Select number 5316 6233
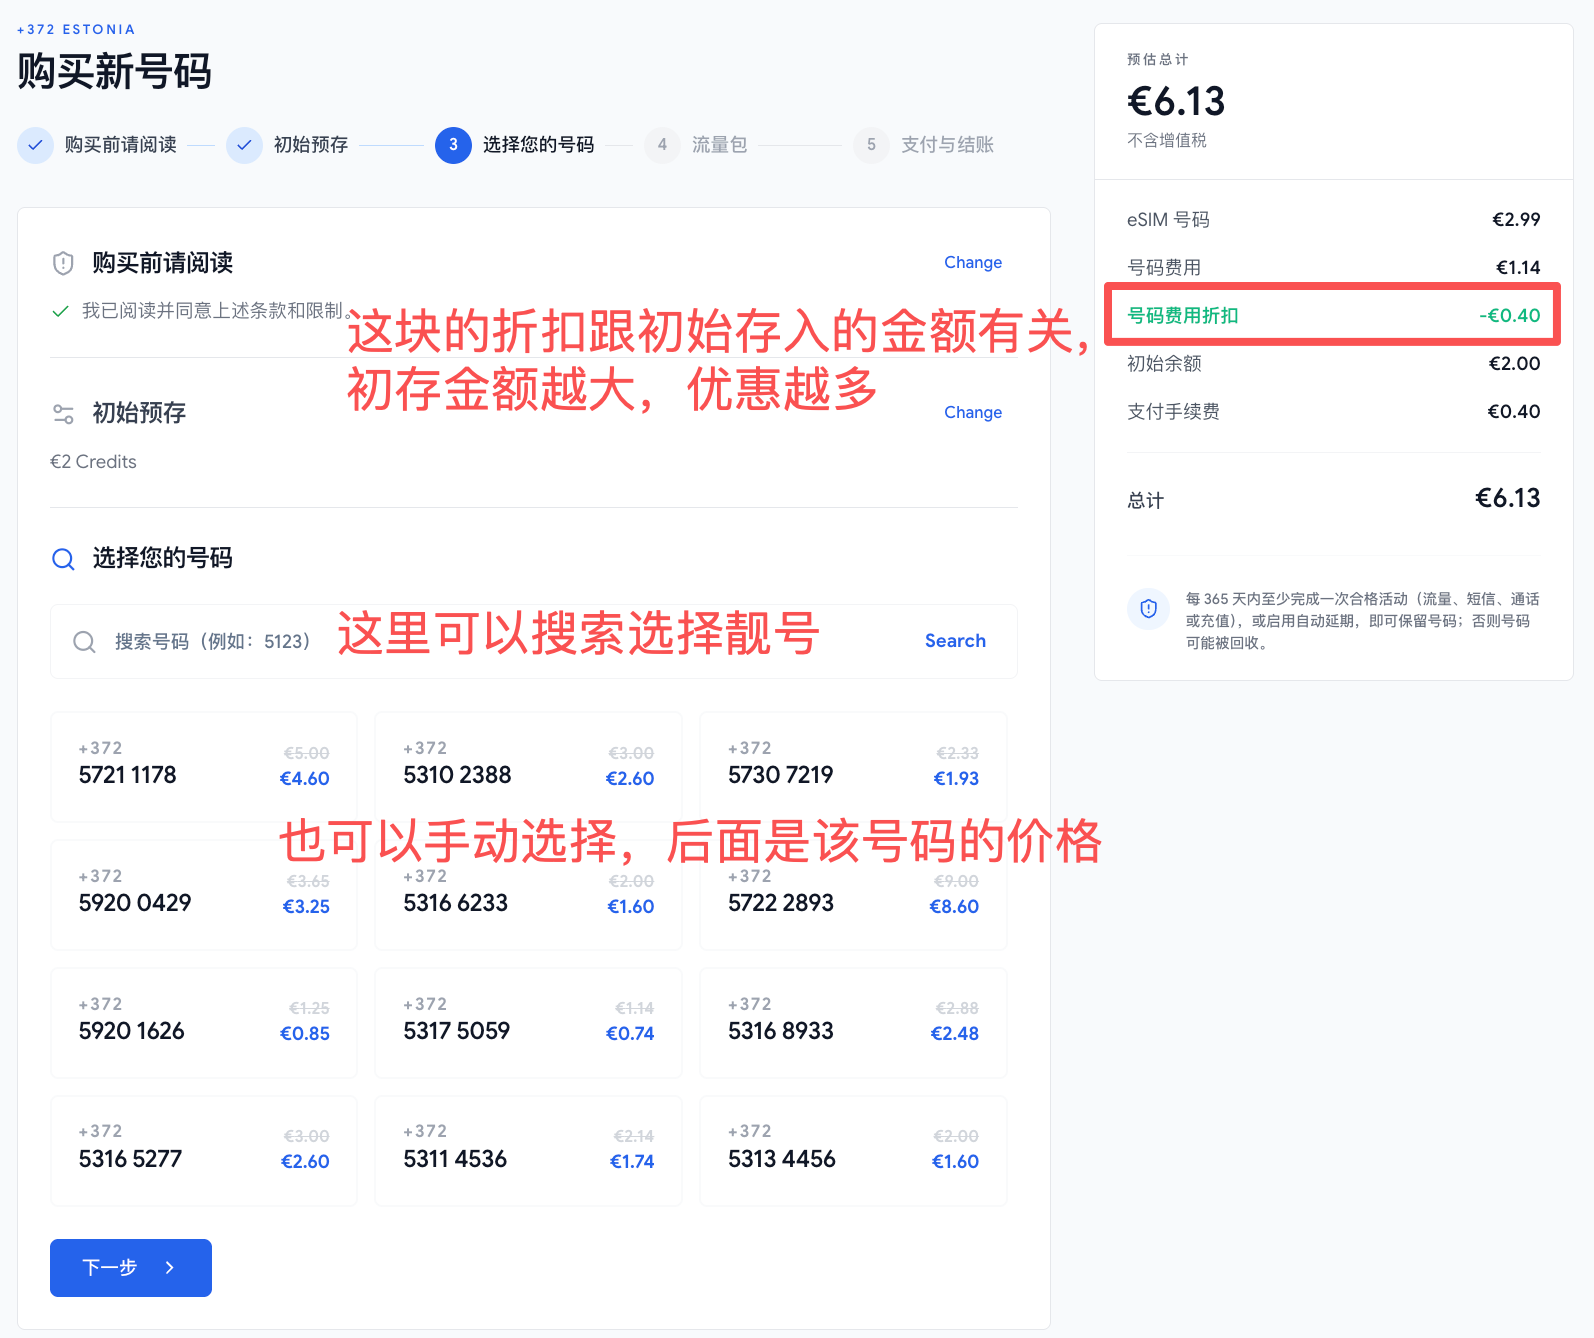This screenshot has width=1594, height=1338. coord(528,895)
